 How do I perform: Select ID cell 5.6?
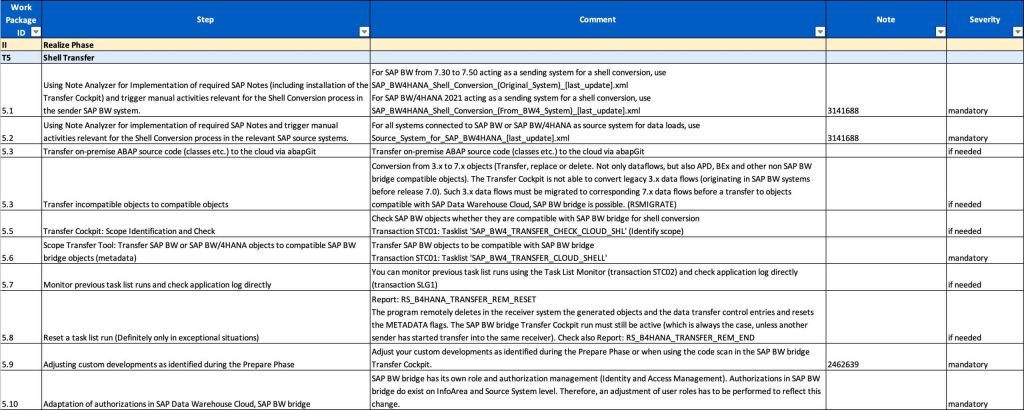(x=21, y=251)
